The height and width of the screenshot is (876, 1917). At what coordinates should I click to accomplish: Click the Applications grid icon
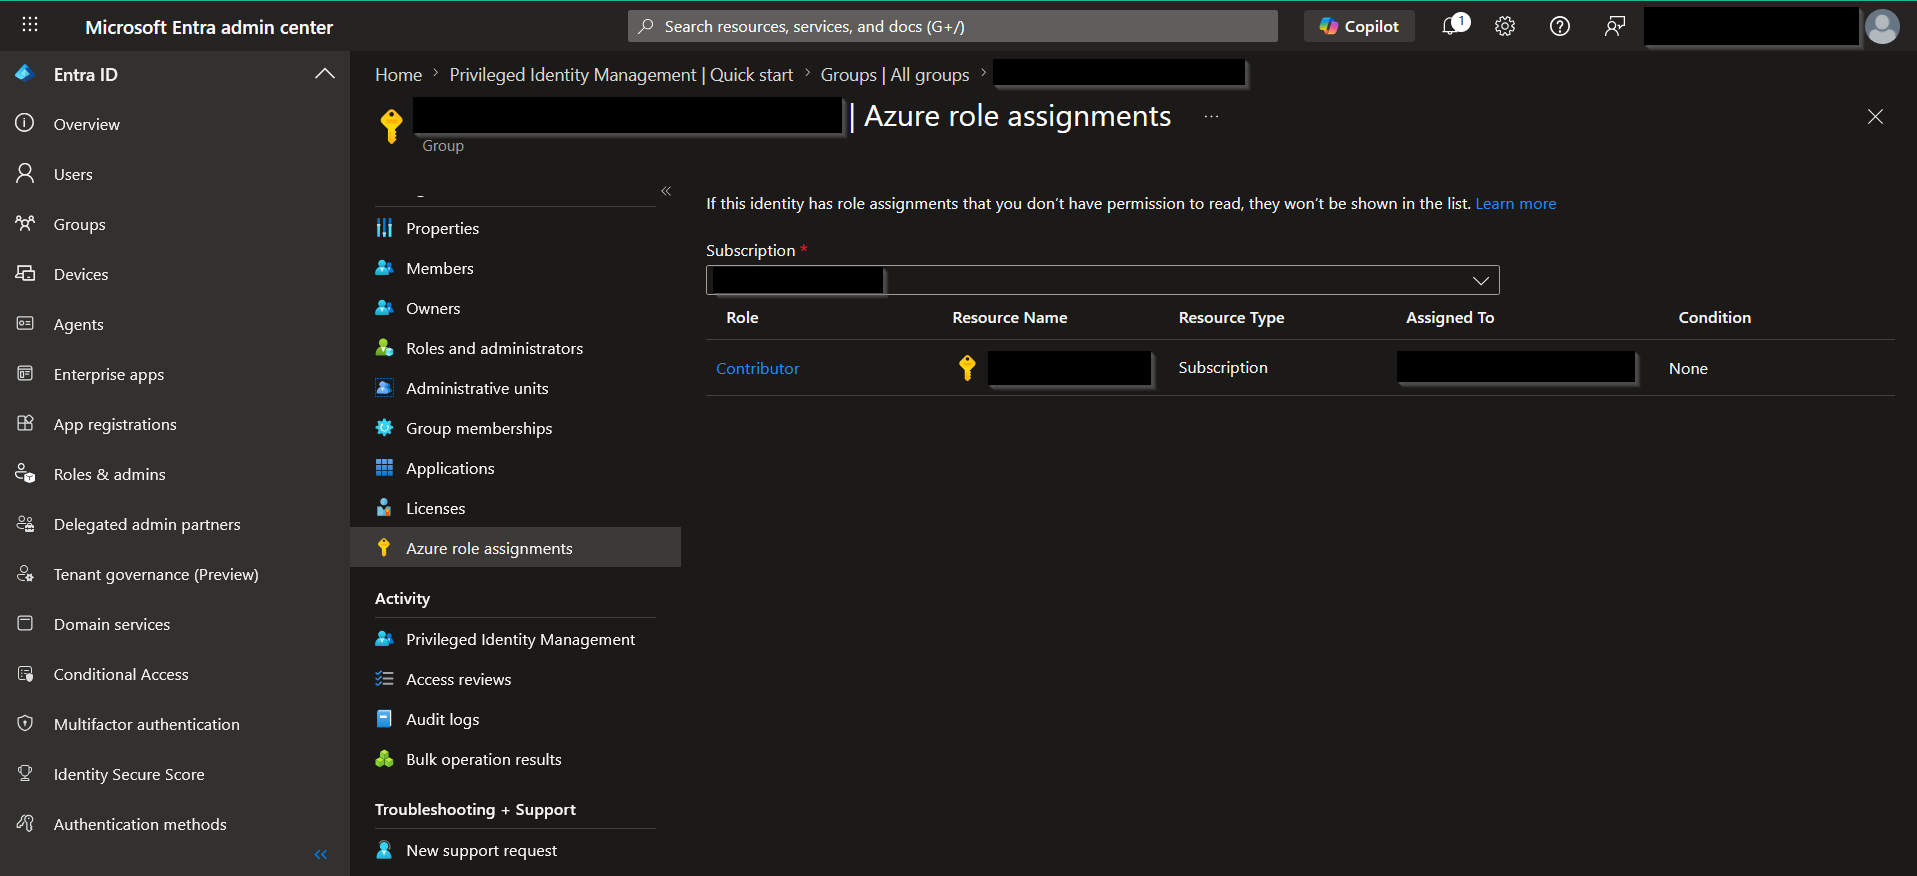click(x=384, y=468)
